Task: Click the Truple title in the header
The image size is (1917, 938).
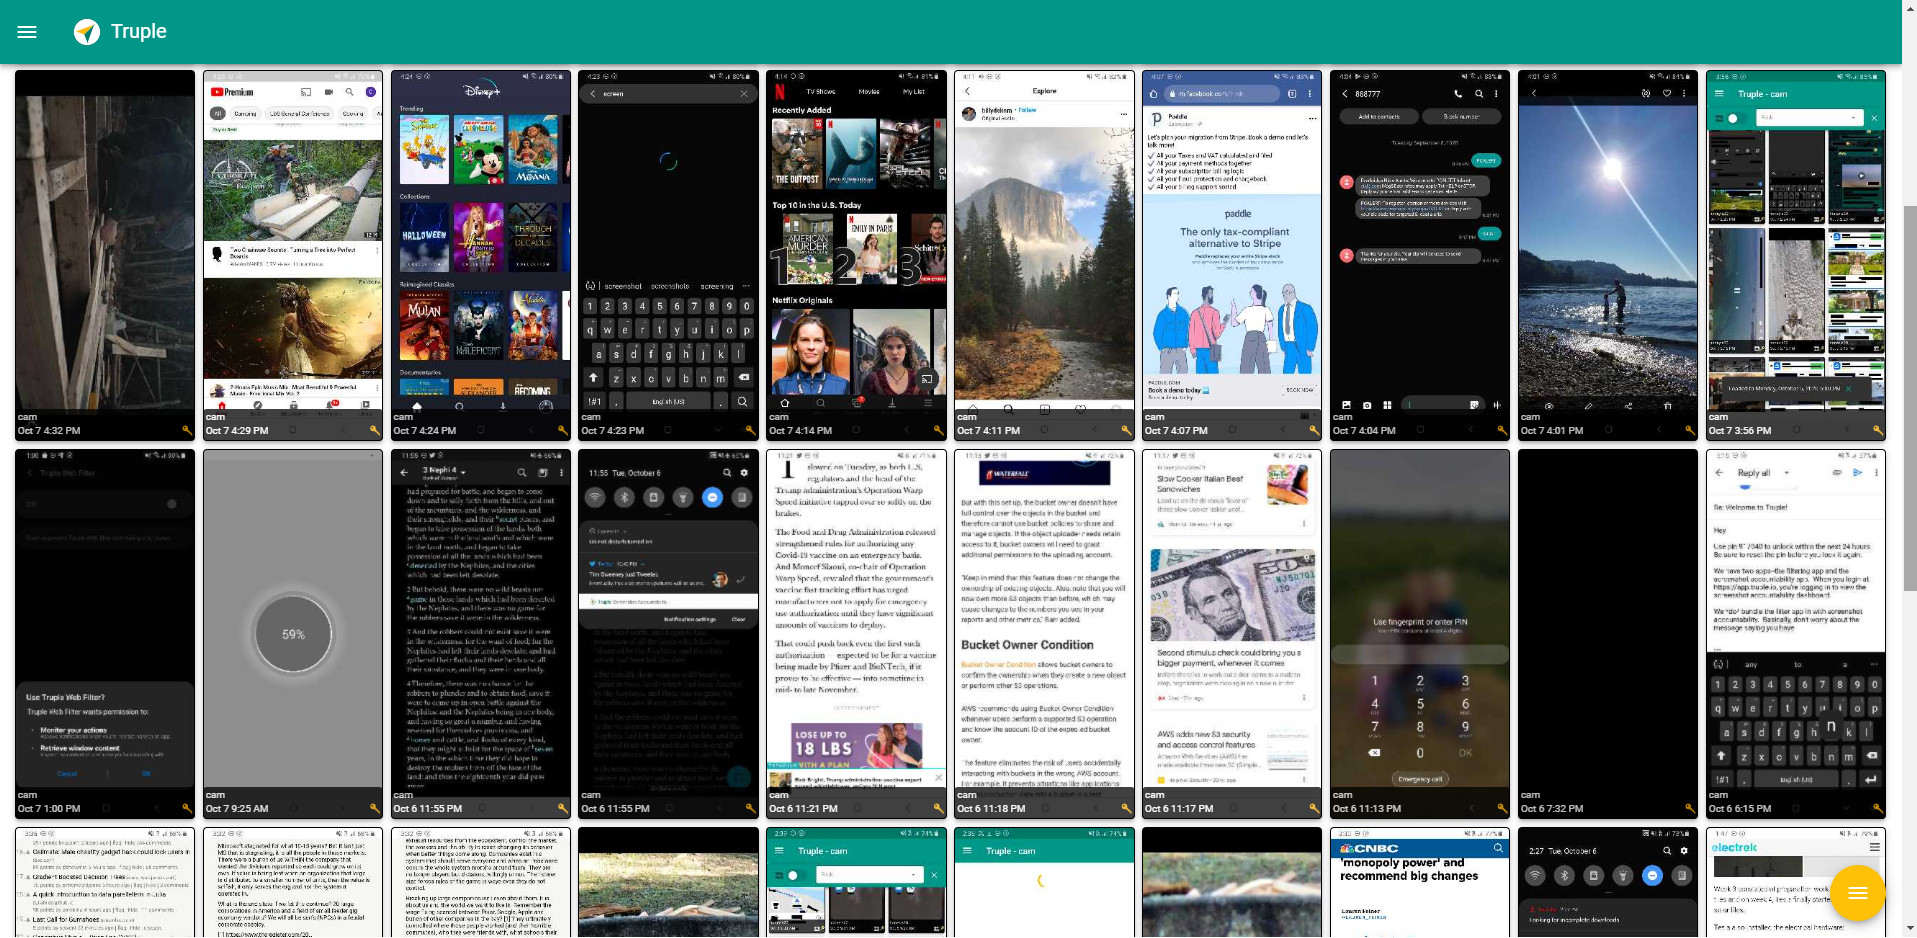Action: [139, 31]
